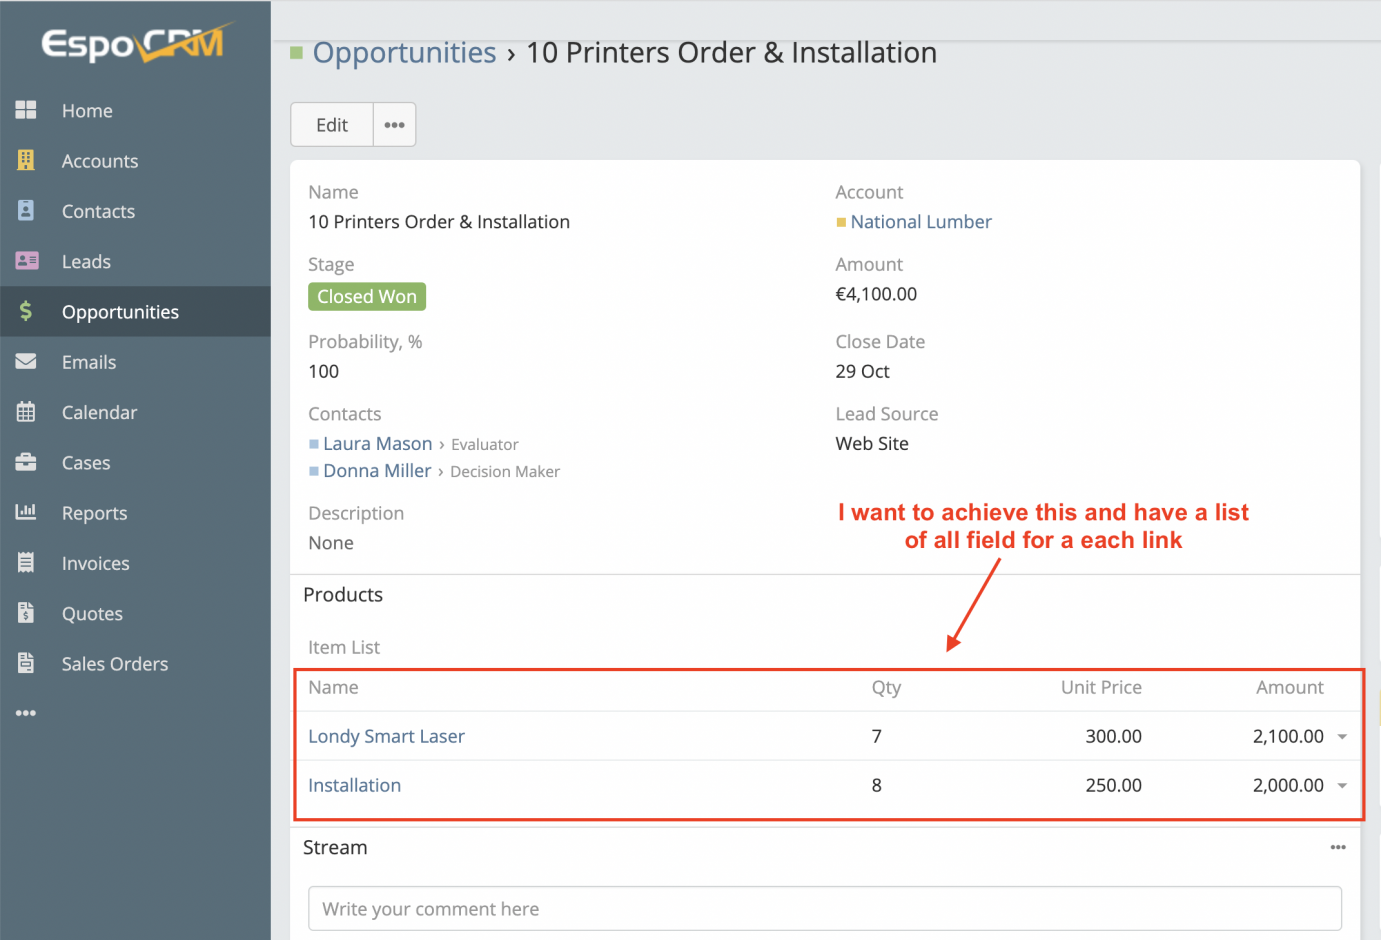Screen dimensions: 1381x940
Task: Click the Emails envelope icon
Action: [26, 362]
